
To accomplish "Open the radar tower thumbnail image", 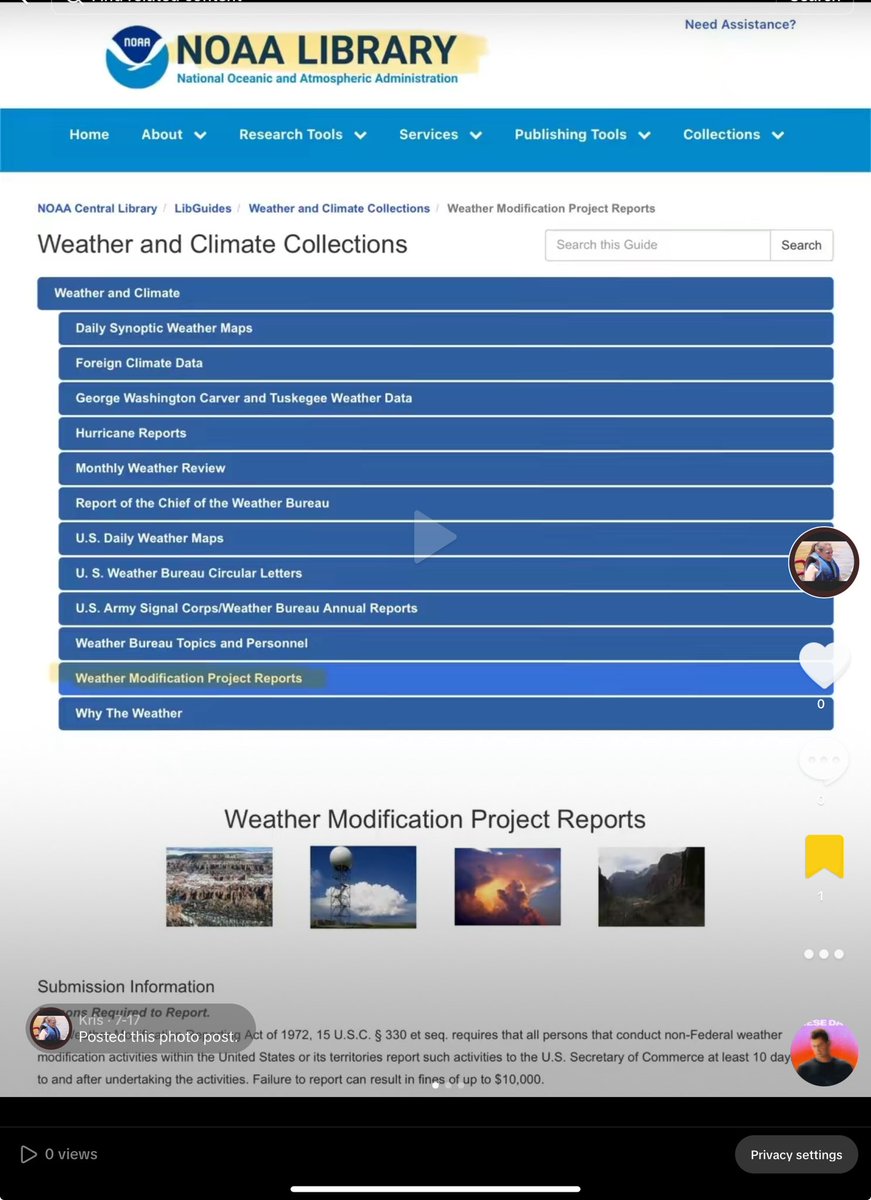I will [x=363, y=887].
